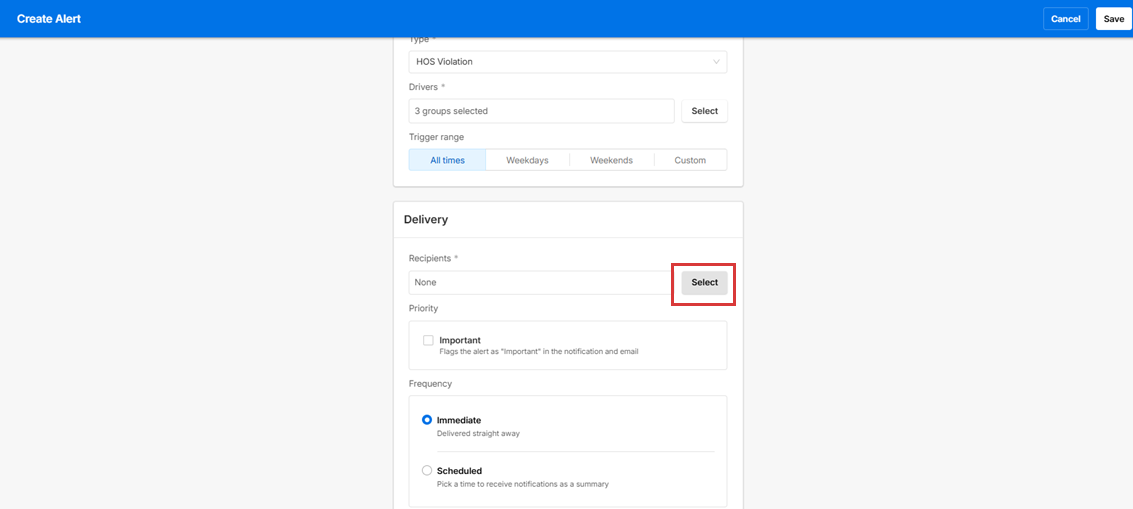1133x509 pixels.
Task: Click the chevron arrow in Type field
Action: coord(716,62)
